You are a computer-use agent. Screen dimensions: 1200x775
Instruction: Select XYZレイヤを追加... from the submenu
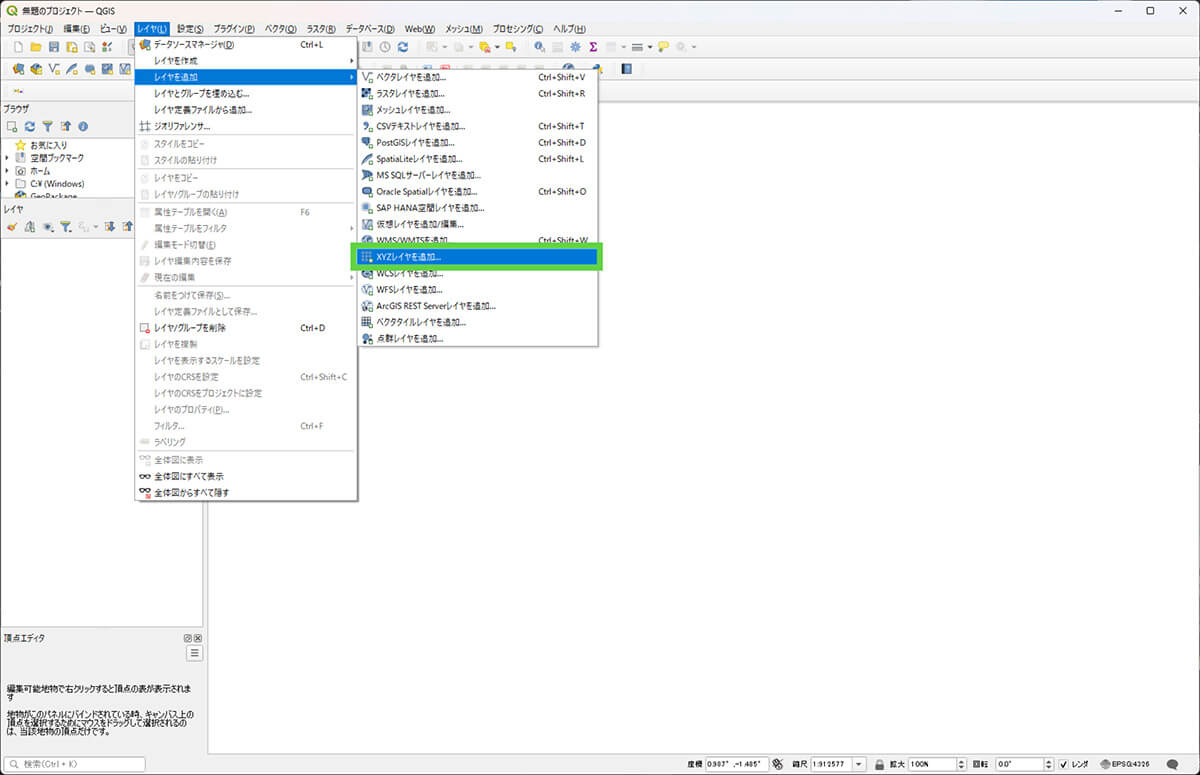coord(478,257)
